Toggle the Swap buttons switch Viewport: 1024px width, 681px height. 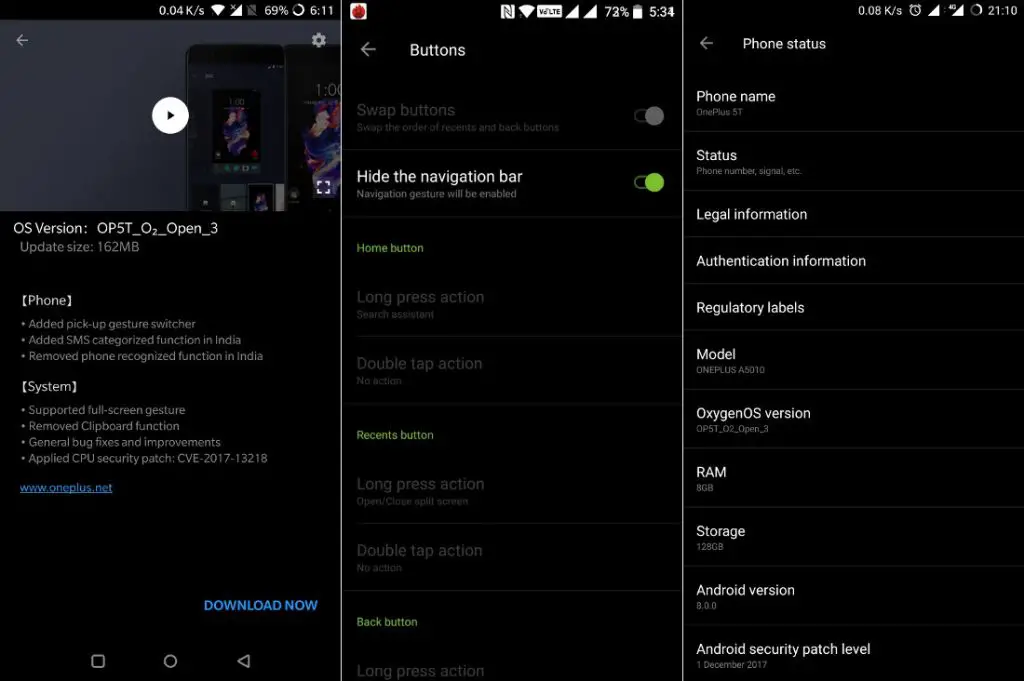(649, 116)
